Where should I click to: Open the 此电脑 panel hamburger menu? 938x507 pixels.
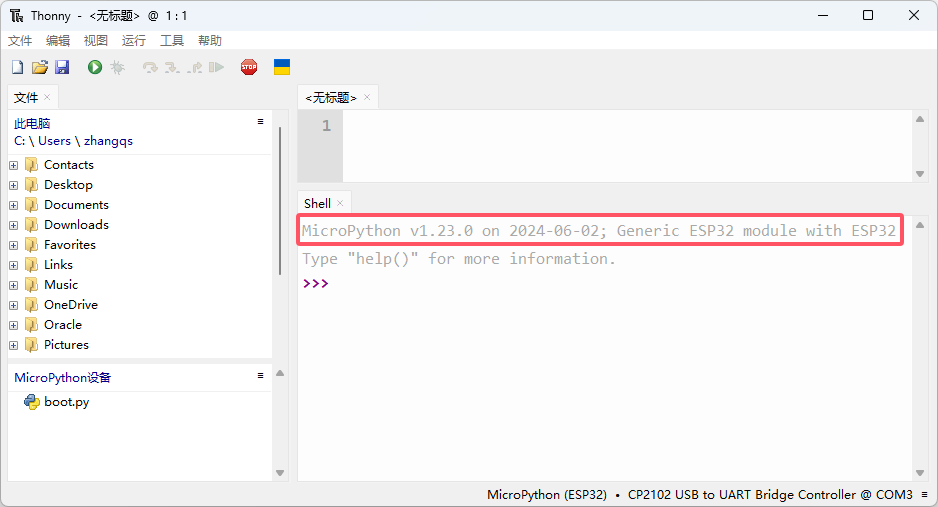pyautogui.click(x=260, y=121)
